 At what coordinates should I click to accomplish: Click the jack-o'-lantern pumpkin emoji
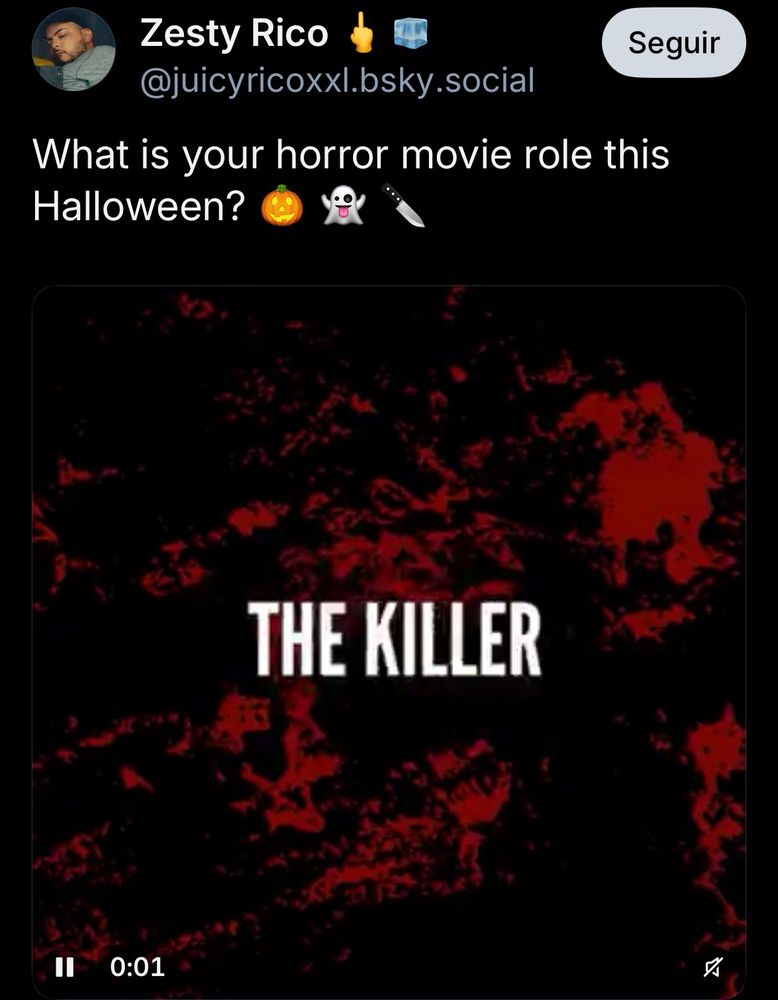tap(282, 206)
